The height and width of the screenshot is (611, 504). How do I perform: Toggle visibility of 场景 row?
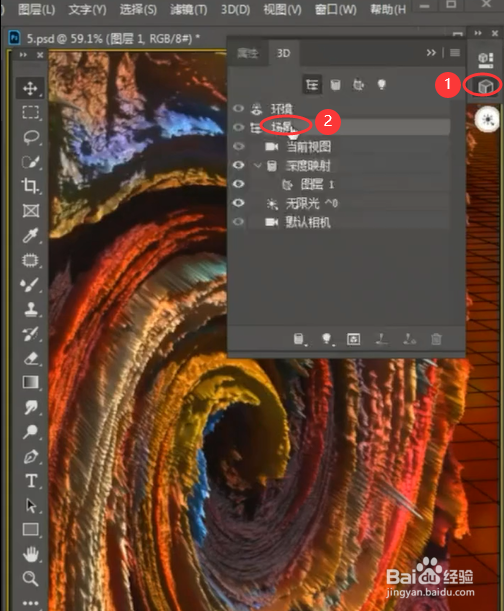click(x=239, y=127)
